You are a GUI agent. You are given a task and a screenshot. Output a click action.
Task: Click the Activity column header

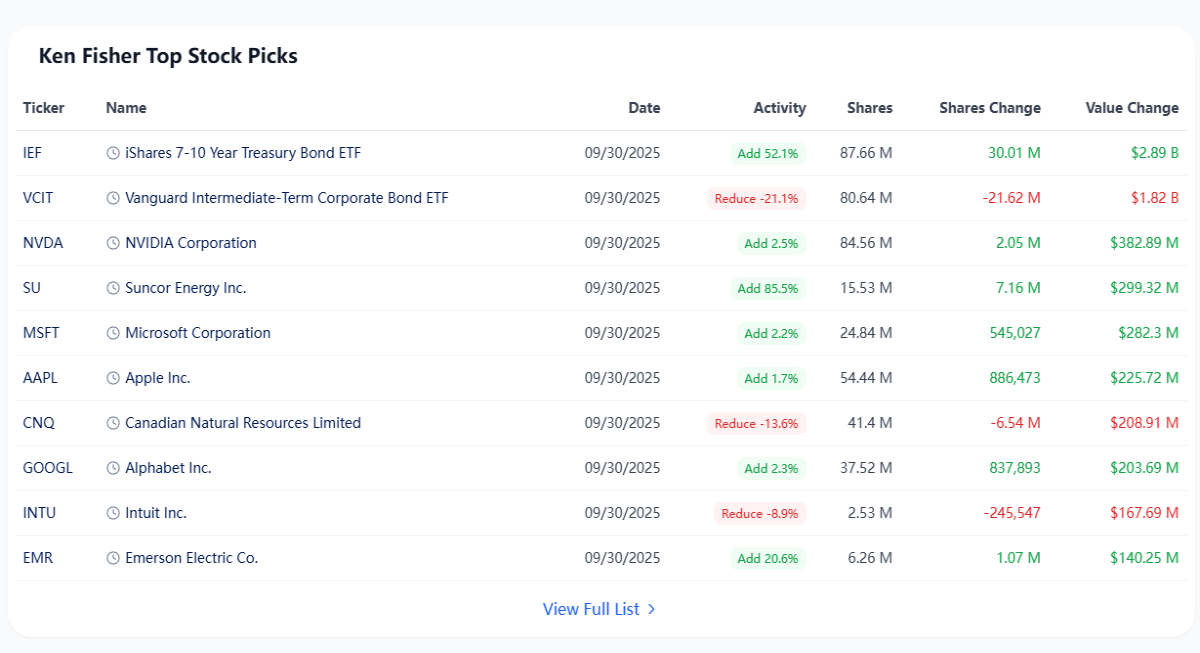pyautogui.click(x=779, y=108)
